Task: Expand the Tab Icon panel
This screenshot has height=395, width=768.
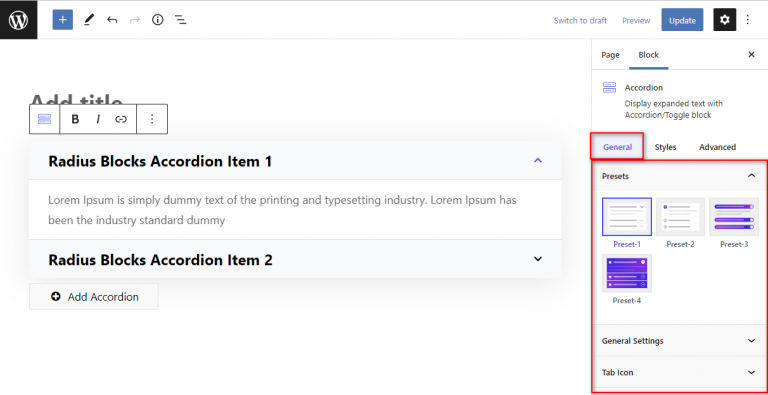Action: [x=679, y=372]
